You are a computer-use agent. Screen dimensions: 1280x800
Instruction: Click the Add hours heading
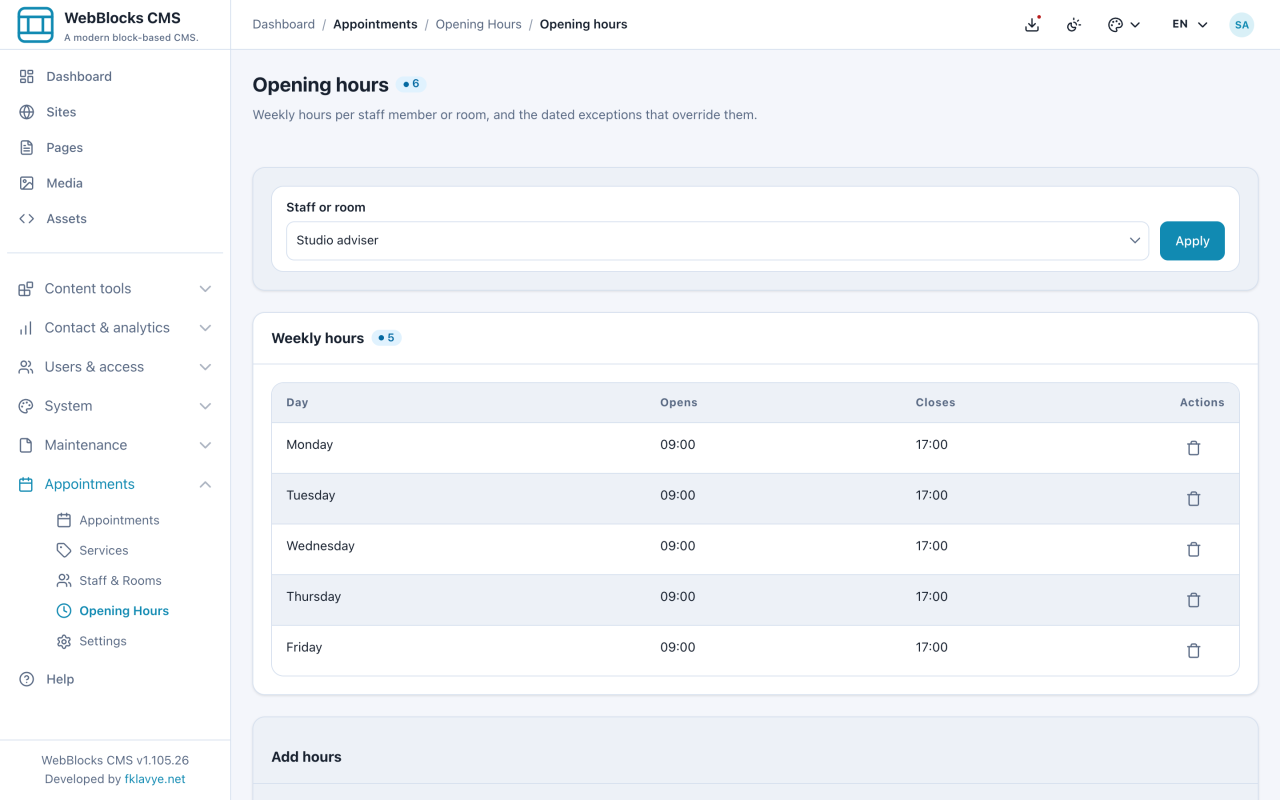click(307, 757)
